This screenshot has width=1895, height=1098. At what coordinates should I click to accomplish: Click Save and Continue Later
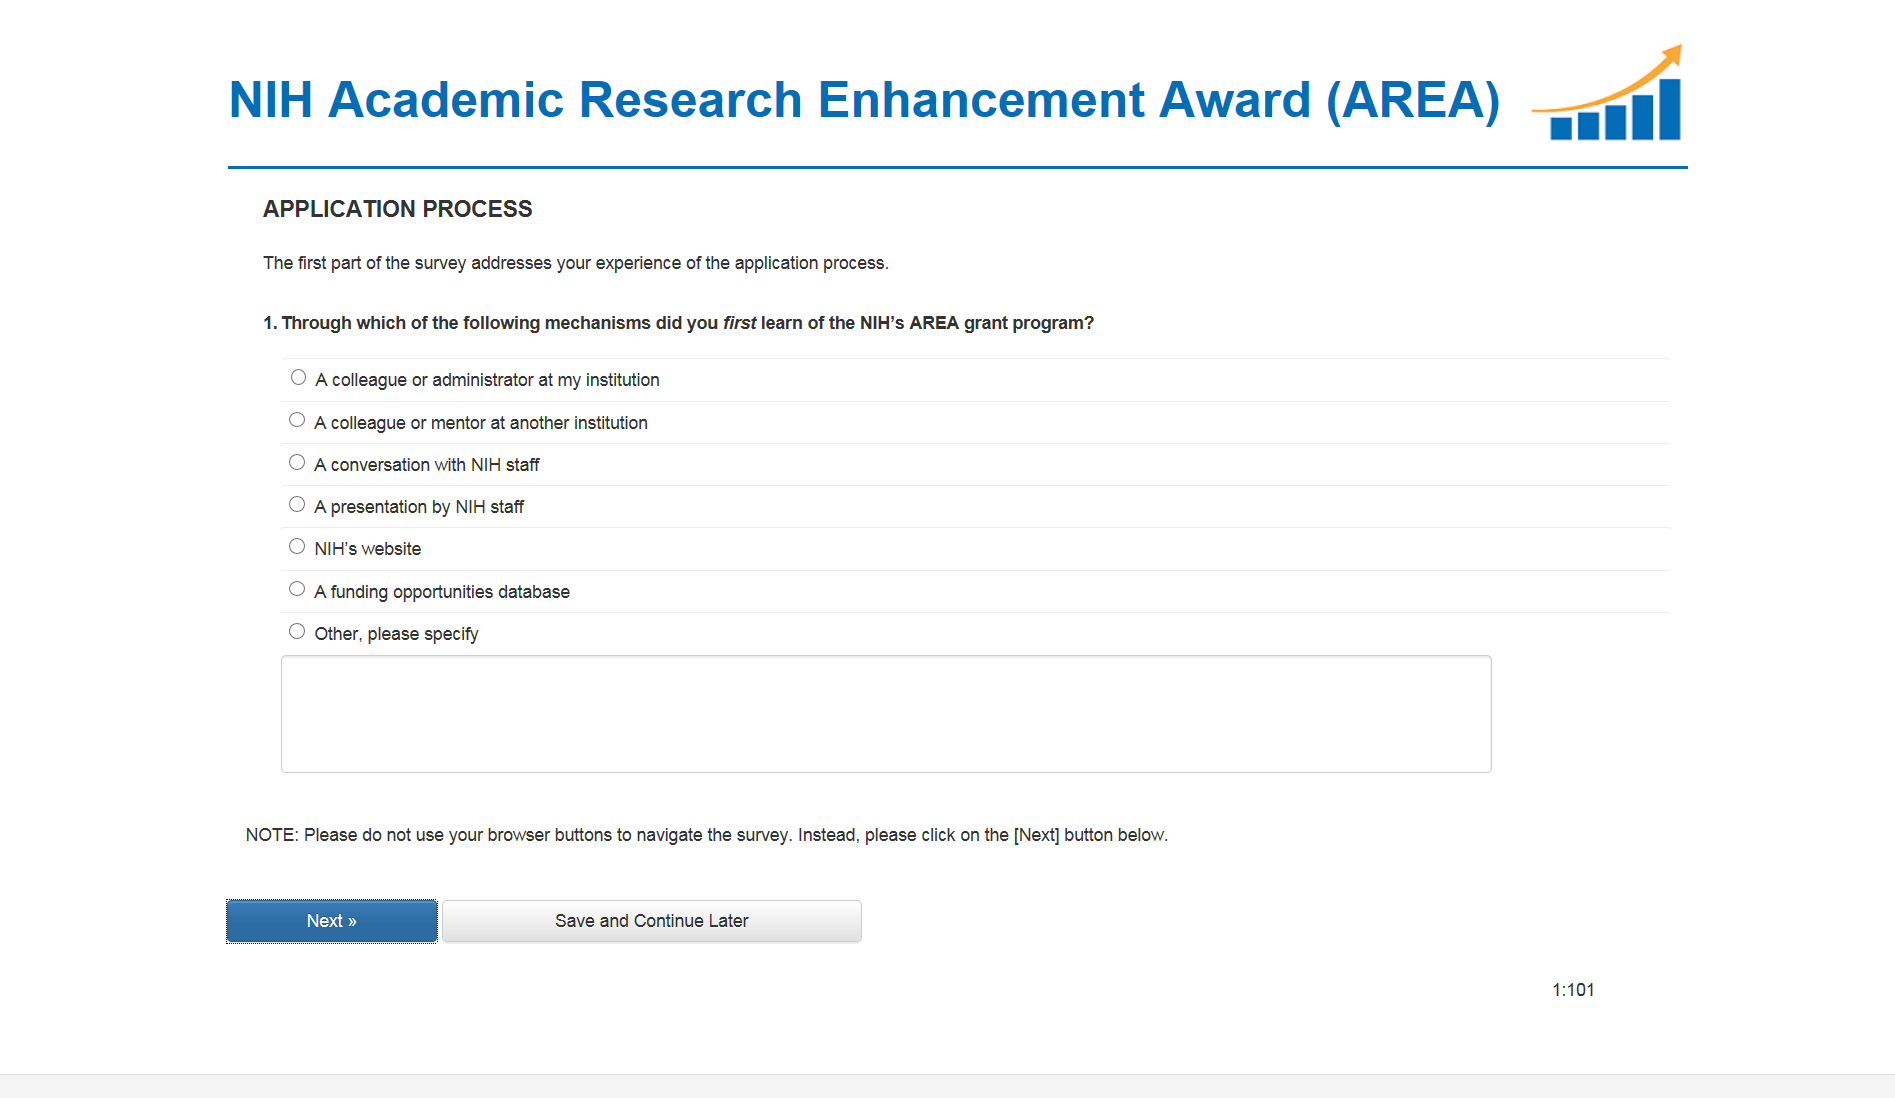pyautogui.click(x=651, y=921)
